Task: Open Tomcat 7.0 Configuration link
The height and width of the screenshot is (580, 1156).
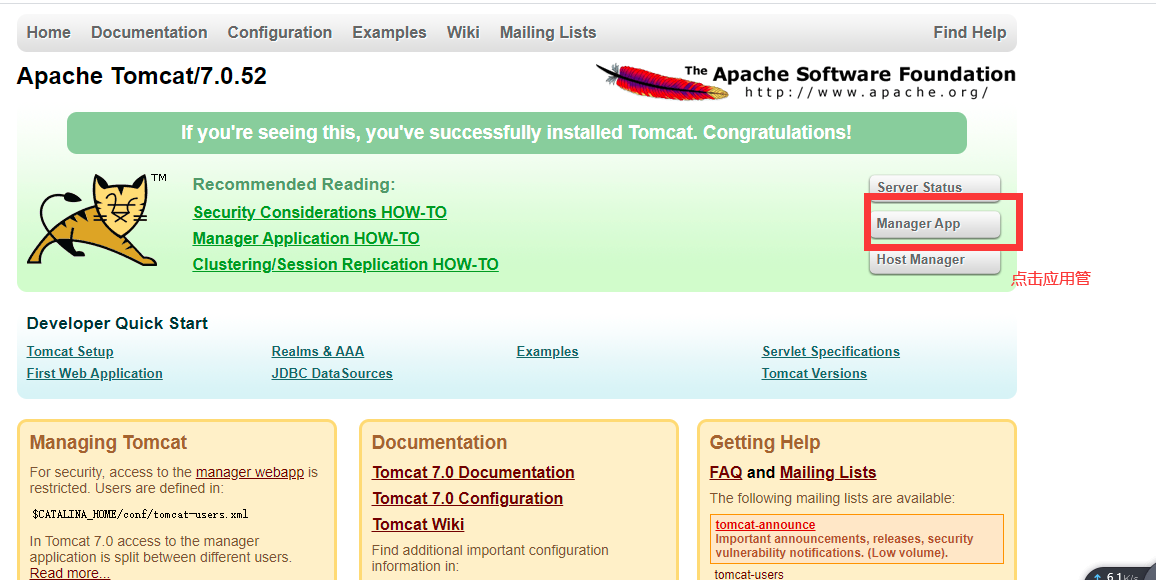Action: click(x=467, y=499)
